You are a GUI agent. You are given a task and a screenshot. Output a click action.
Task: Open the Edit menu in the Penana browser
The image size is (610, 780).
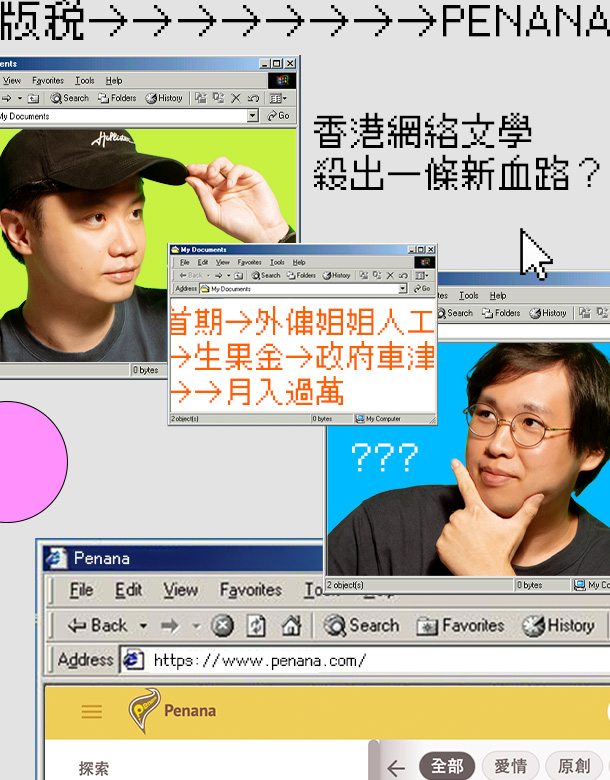(128, 590)
